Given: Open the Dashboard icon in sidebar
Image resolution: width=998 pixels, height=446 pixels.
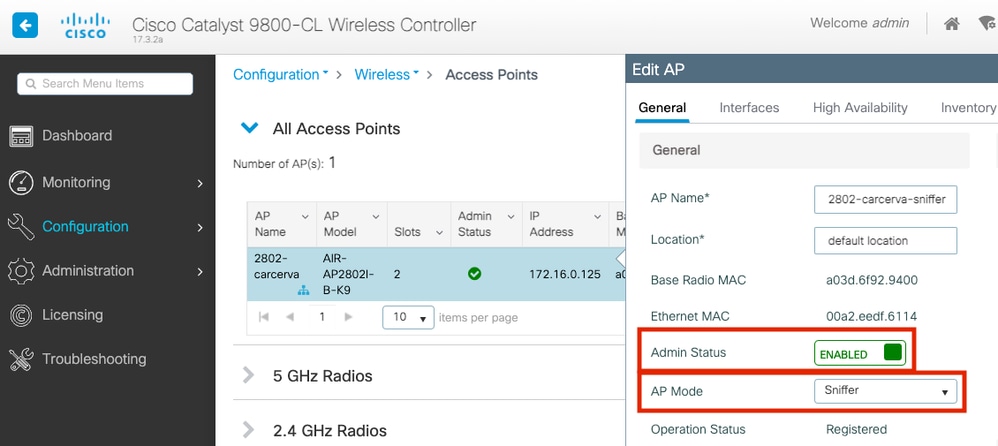Looking at the screenshot, I should pyautogui.click(x=20, y=136).
